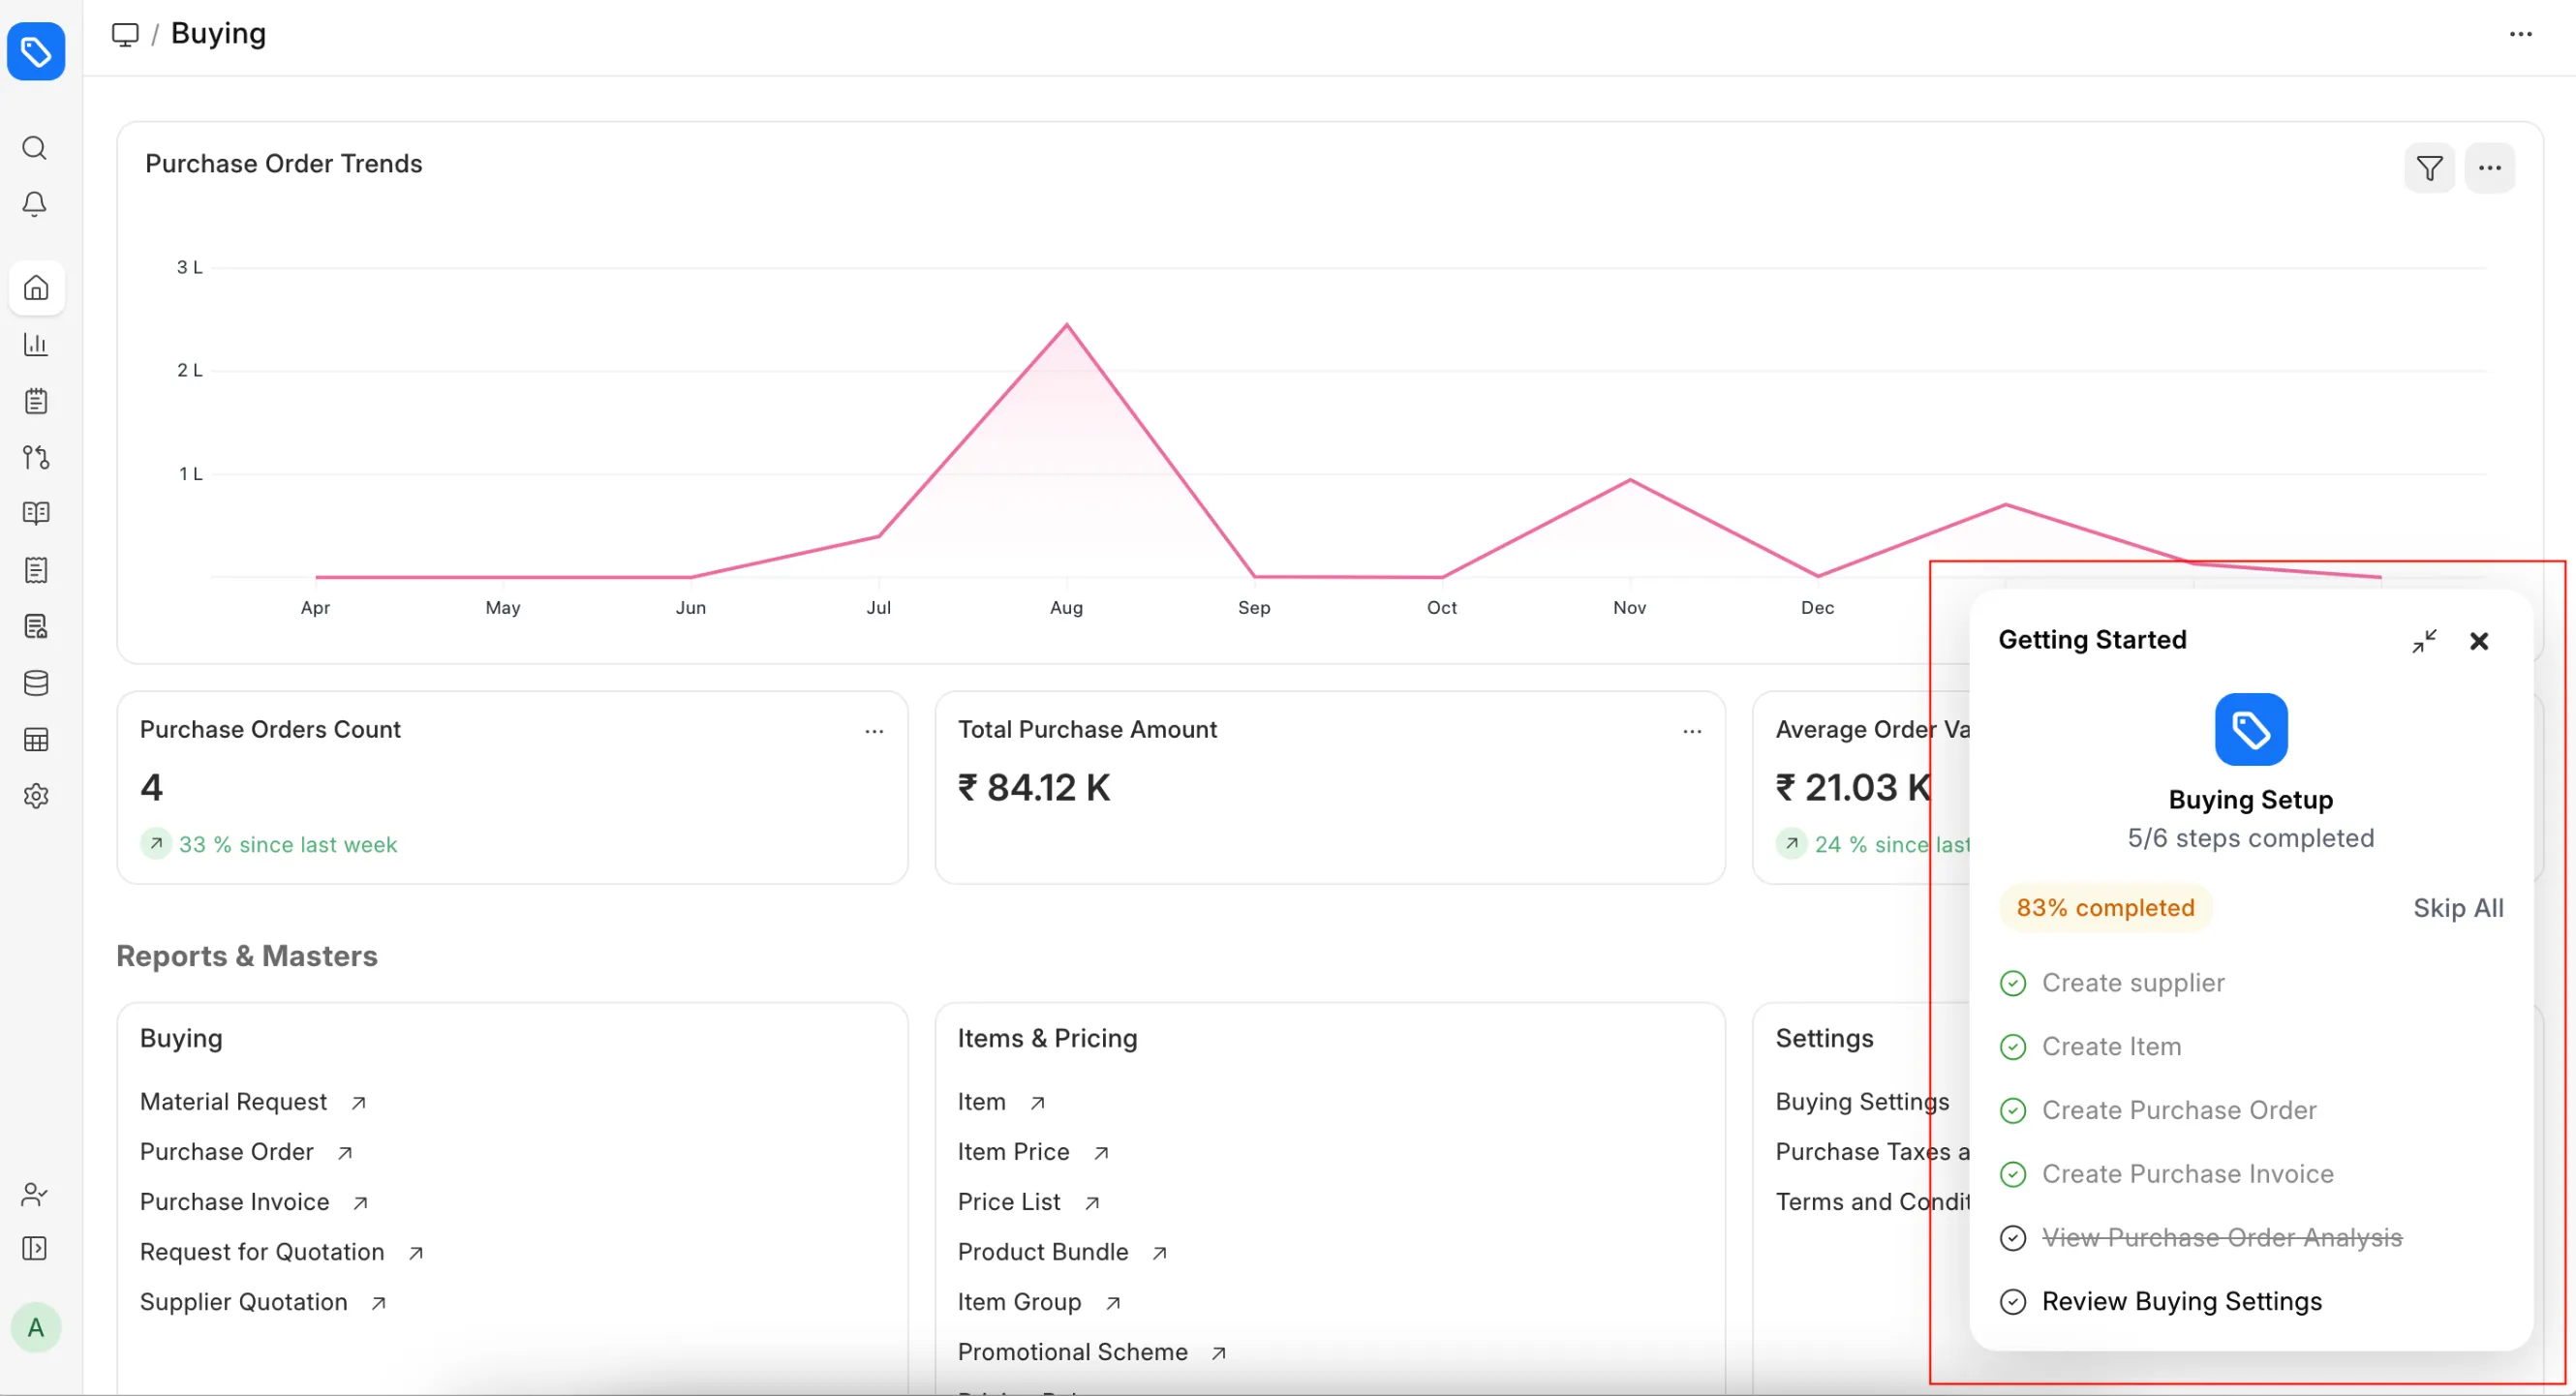Click the filter icon on chart

click(x=2428, y=168)
